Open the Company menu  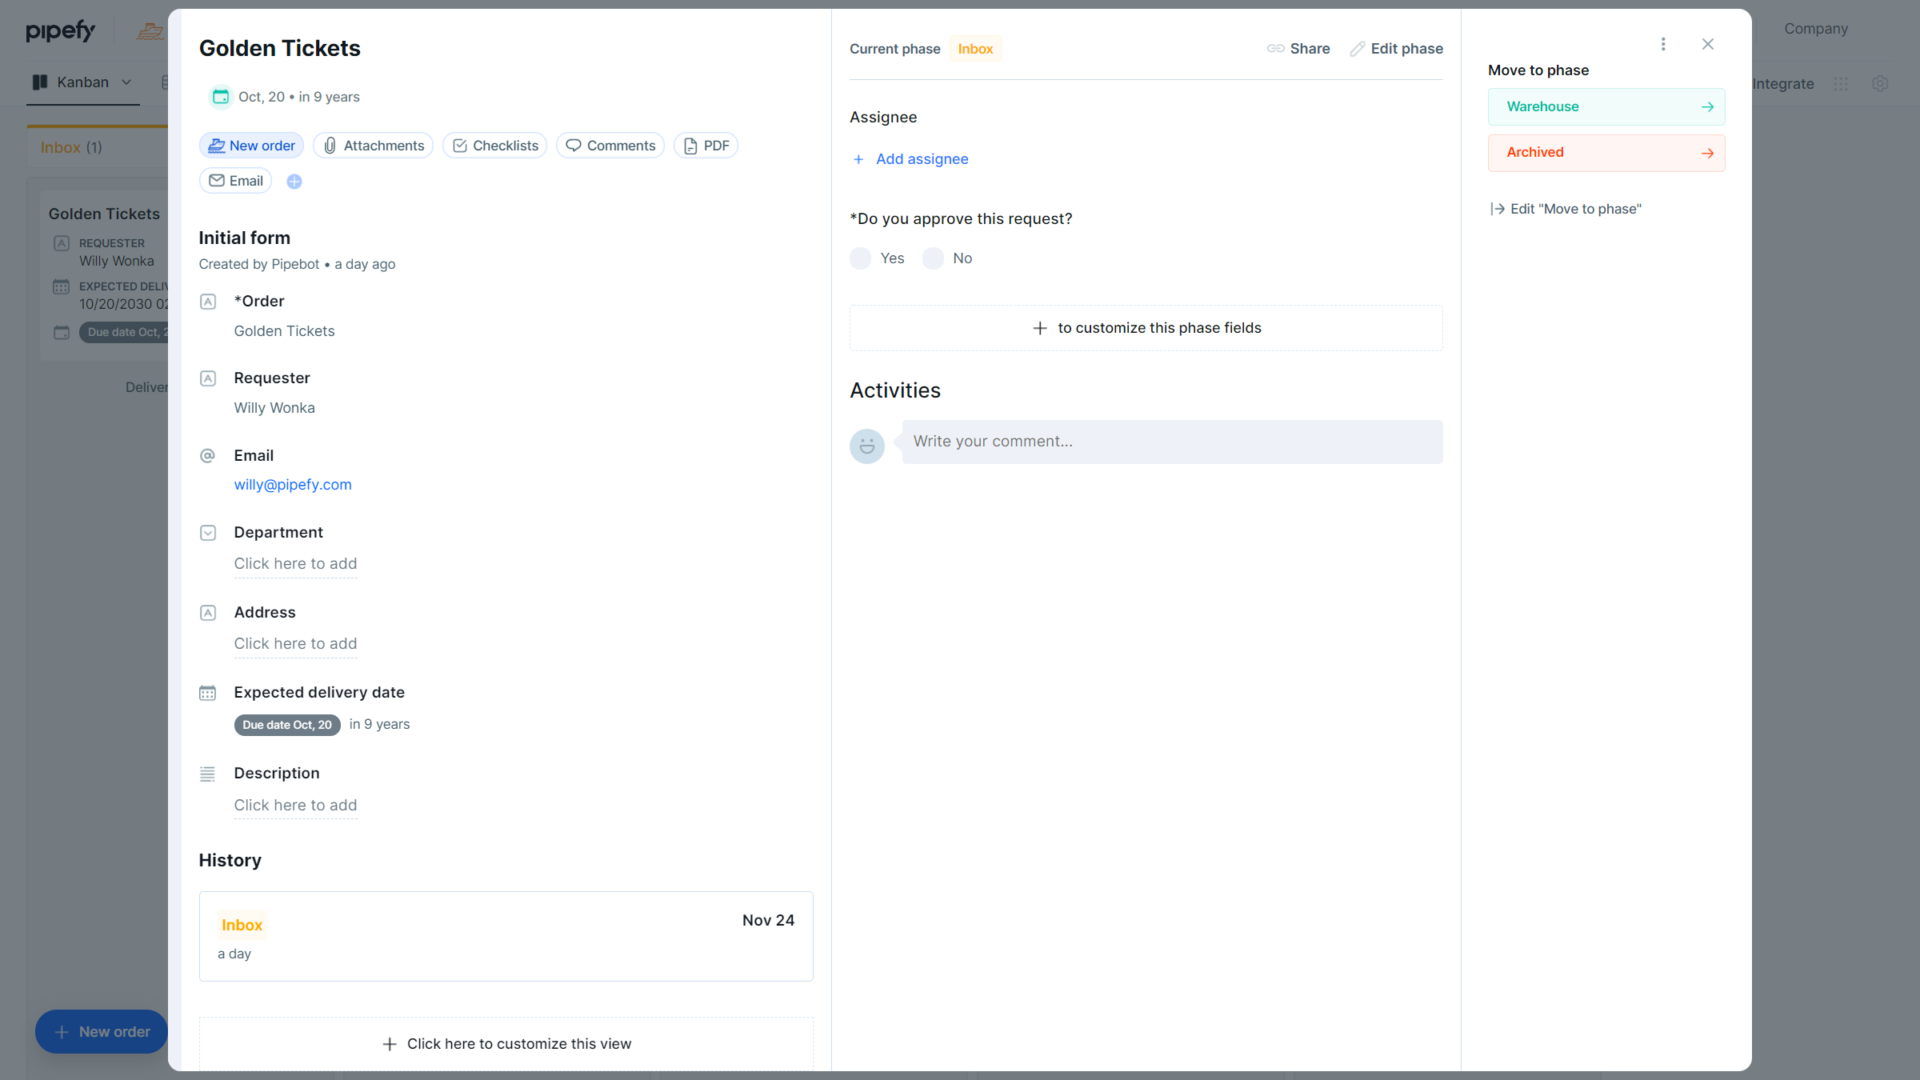(1815, 29)
